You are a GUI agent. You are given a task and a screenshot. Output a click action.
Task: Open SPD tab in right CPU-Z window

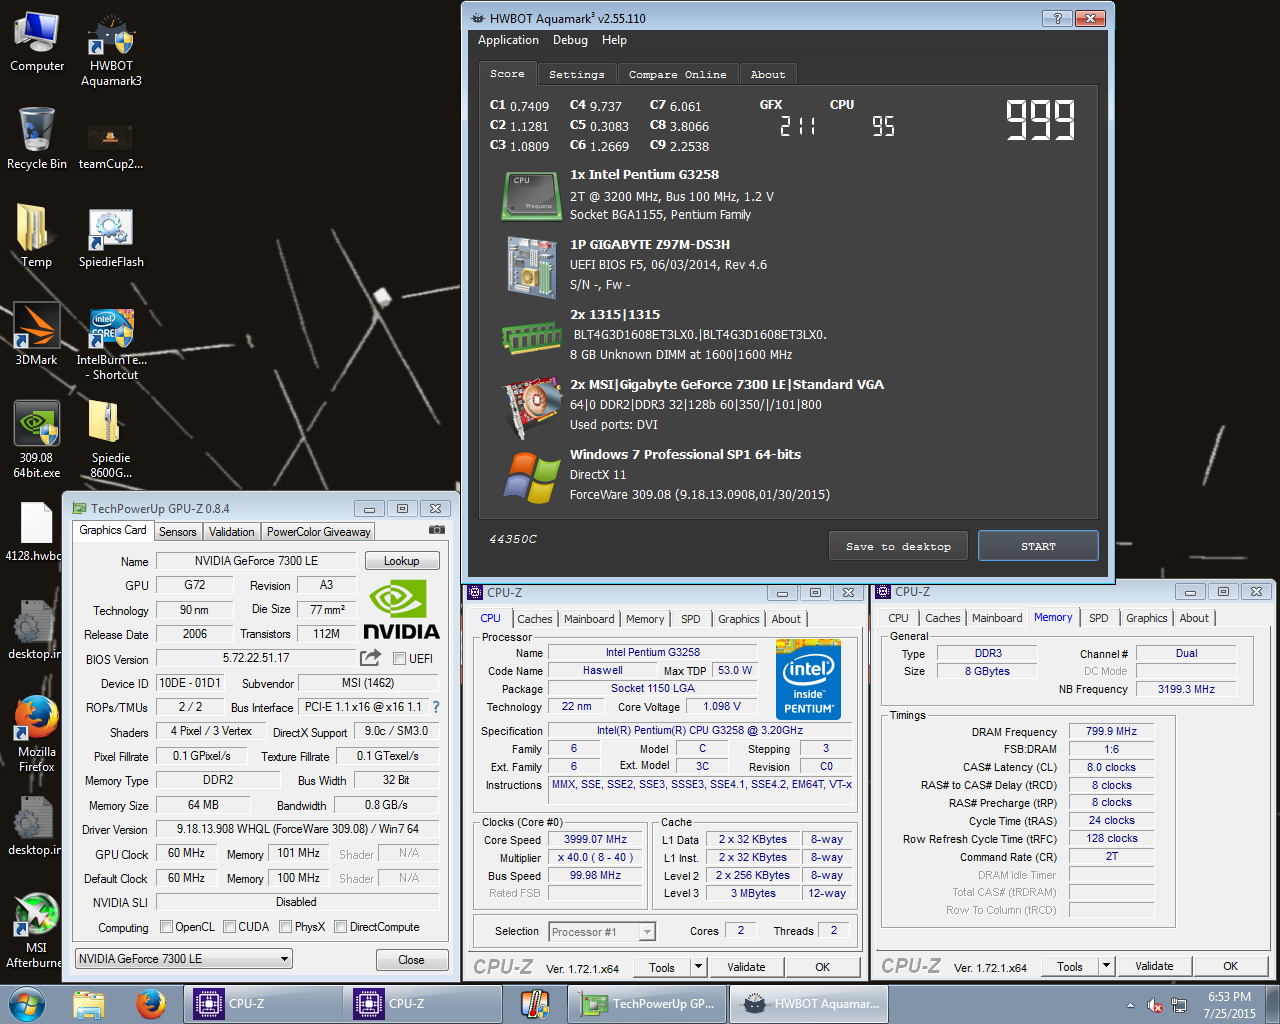[x=1098, y=618]
